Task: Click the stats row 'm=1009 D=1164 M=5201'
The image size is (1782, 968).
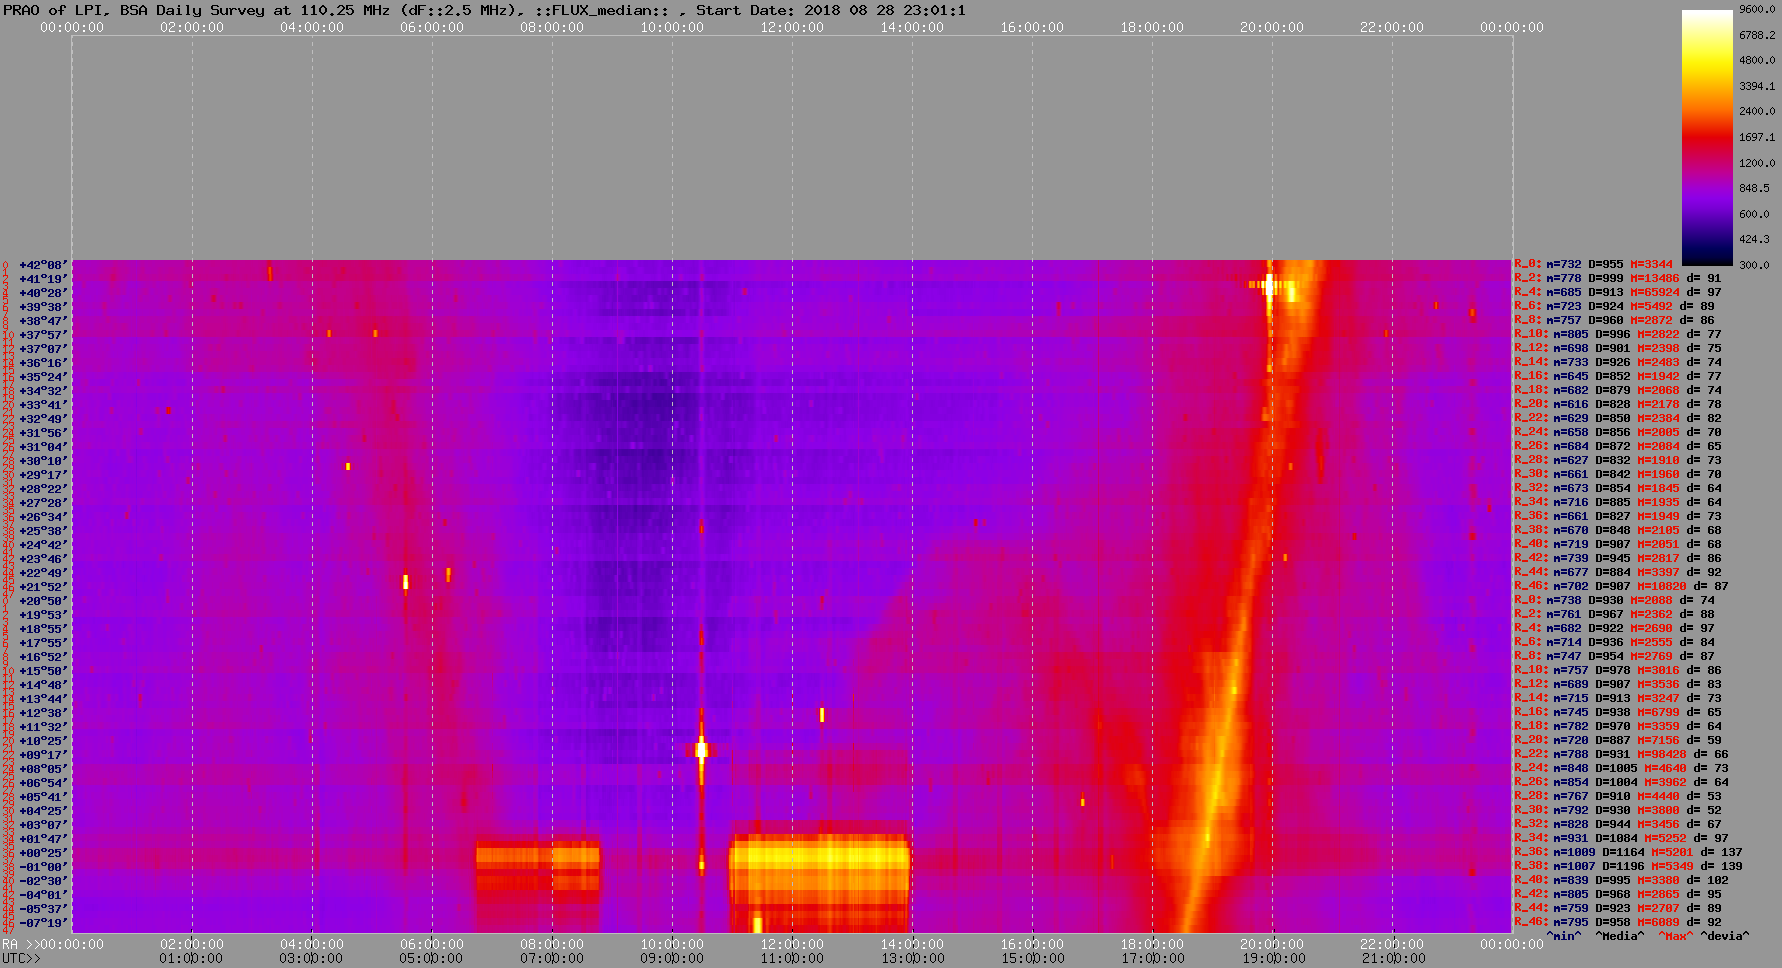Action: coord(1628,853)
